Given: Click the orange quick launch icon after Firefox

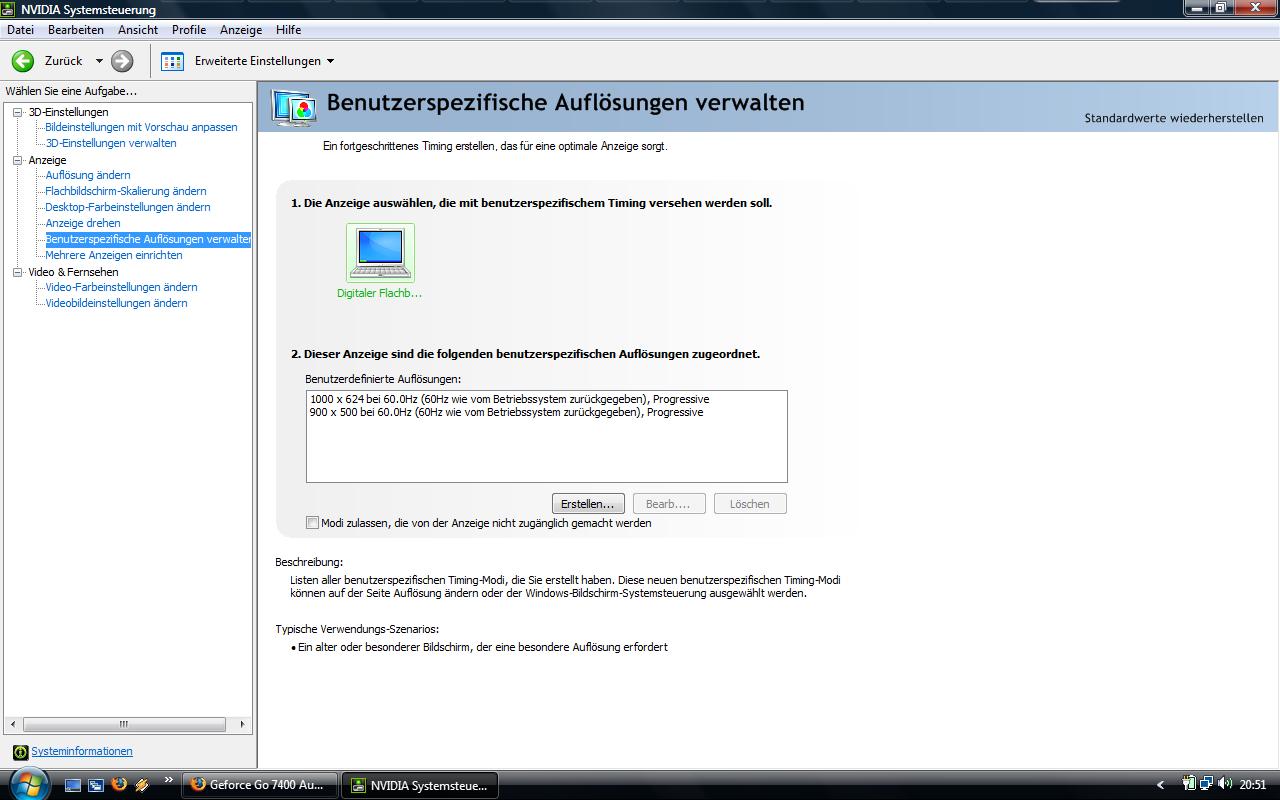Looking at the screenshot, I should tap(142, 785).
